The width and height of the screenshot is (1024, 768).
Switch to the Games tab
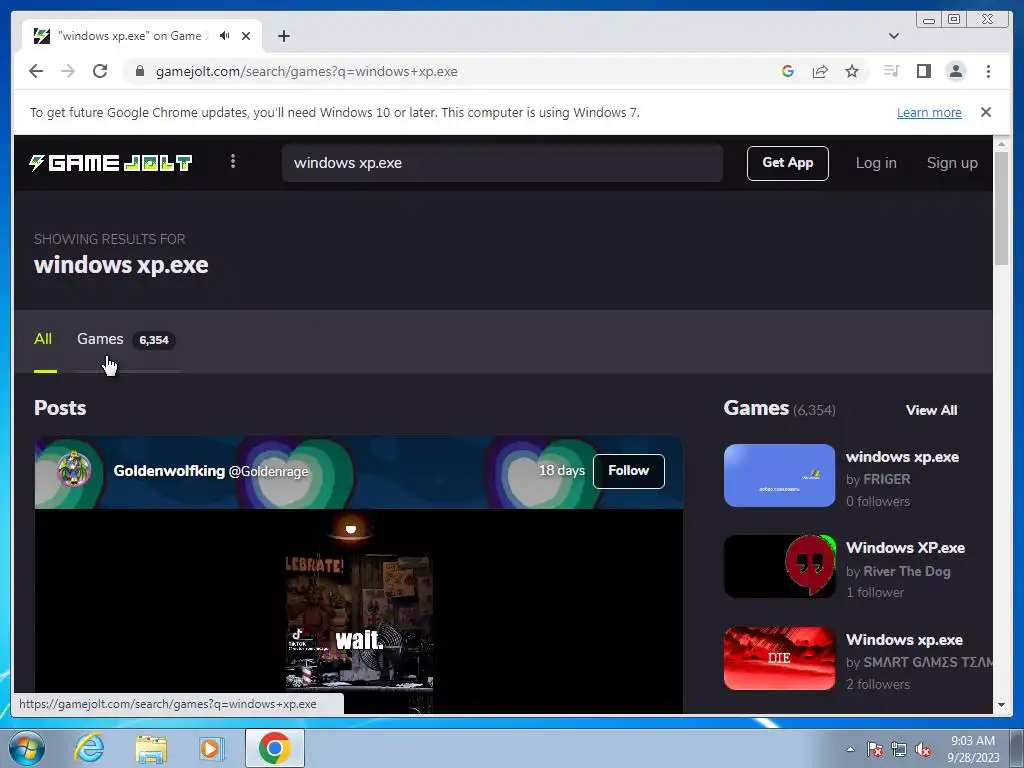[x=100, y=339]
